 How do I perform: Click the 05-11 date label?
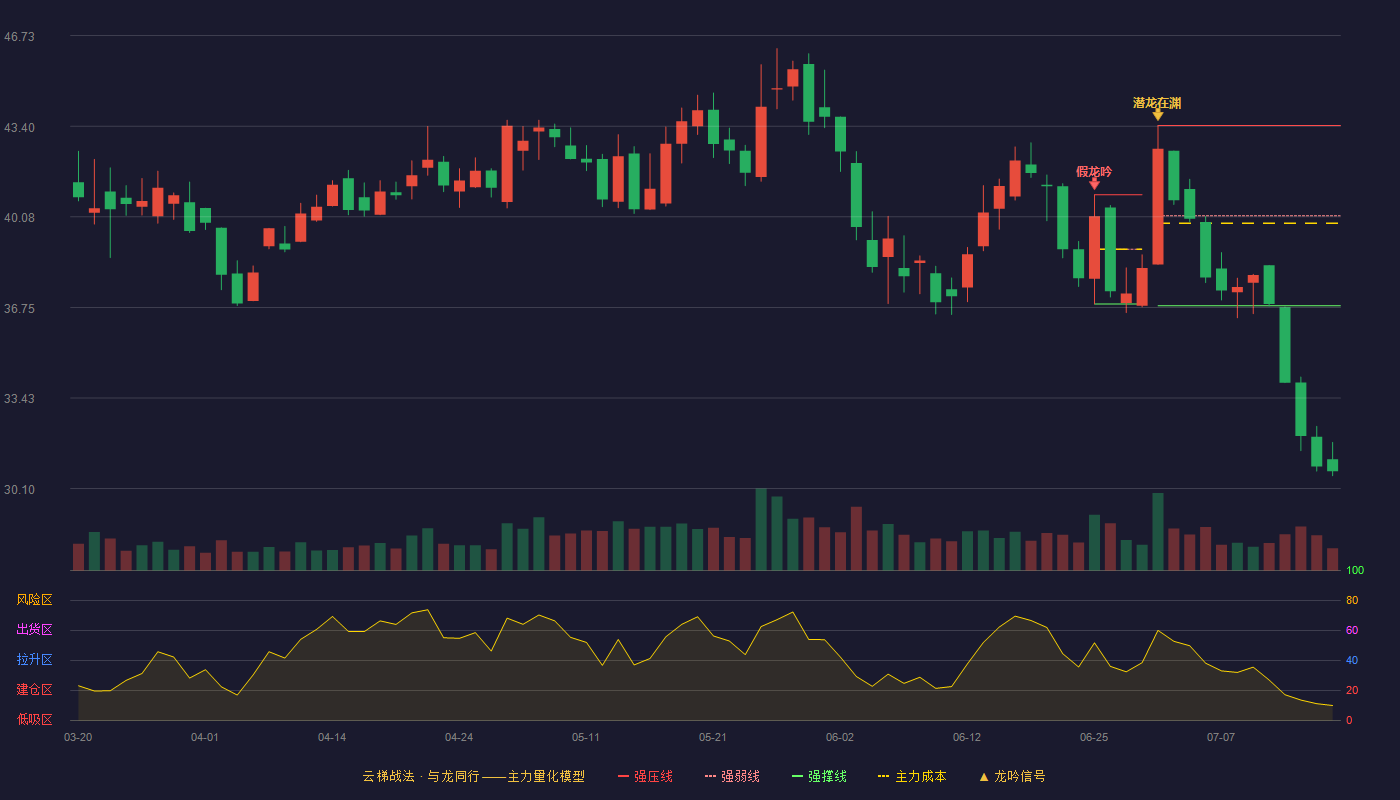[586, 737]
